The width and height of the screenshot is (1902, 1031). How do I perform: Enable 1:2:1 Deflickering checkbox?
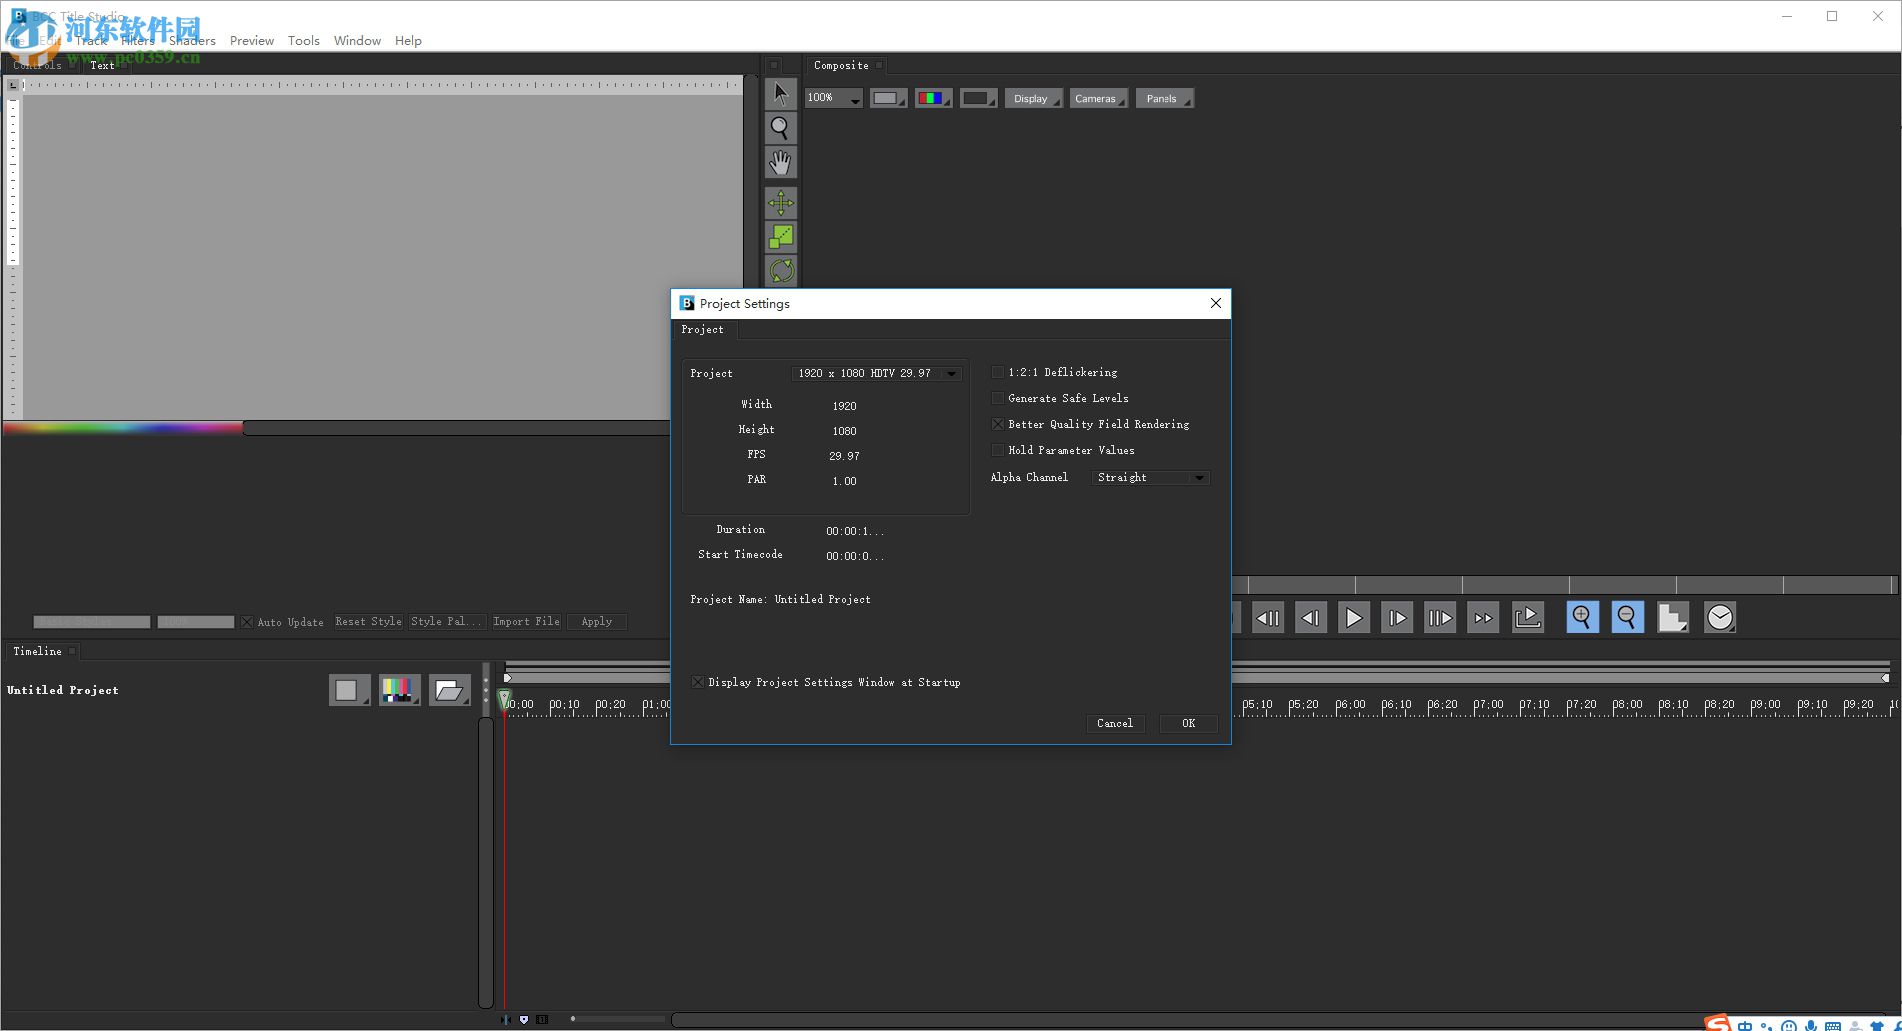pyautogui.click(x=997, y=372)
